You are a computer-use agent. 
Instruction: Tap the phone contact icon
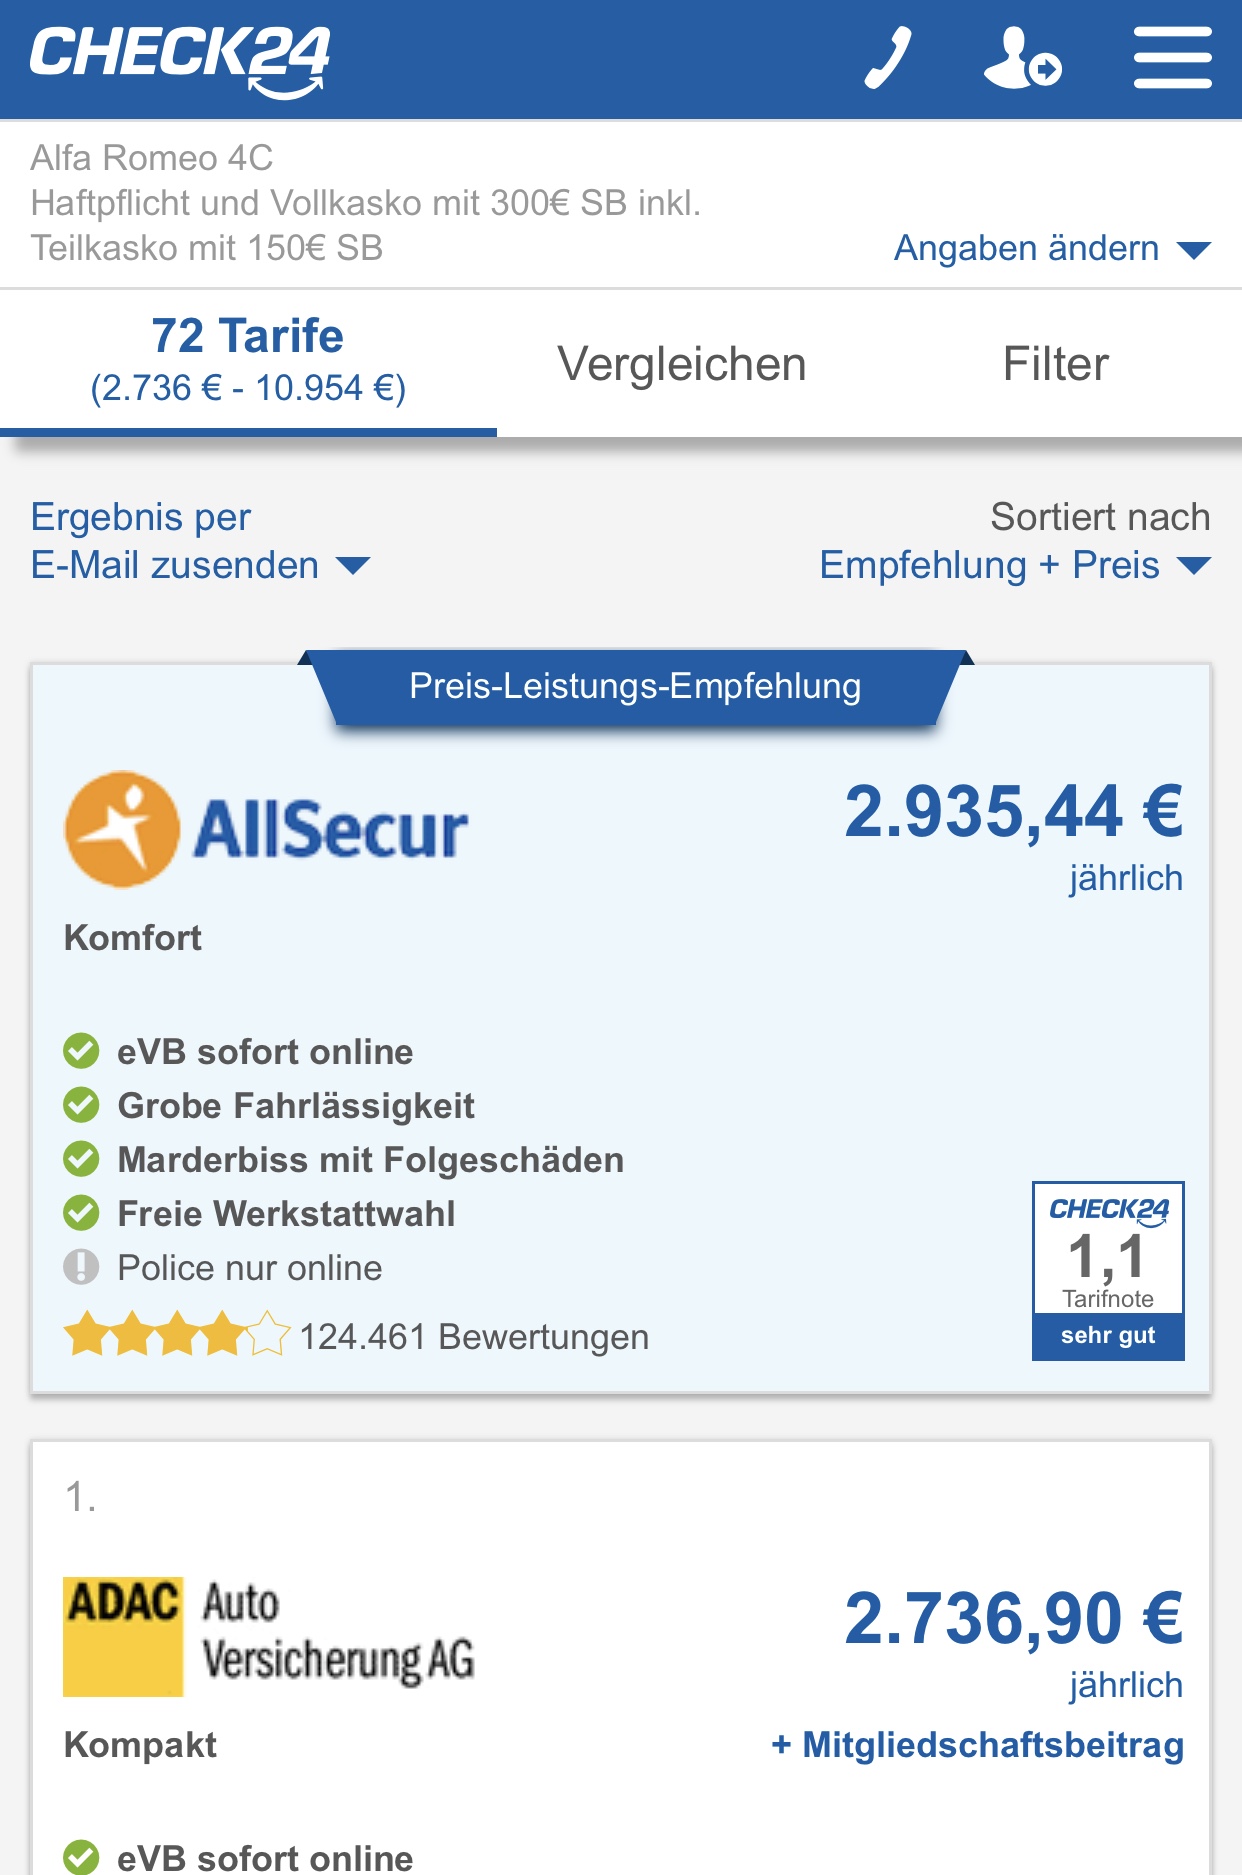[888, 58]
